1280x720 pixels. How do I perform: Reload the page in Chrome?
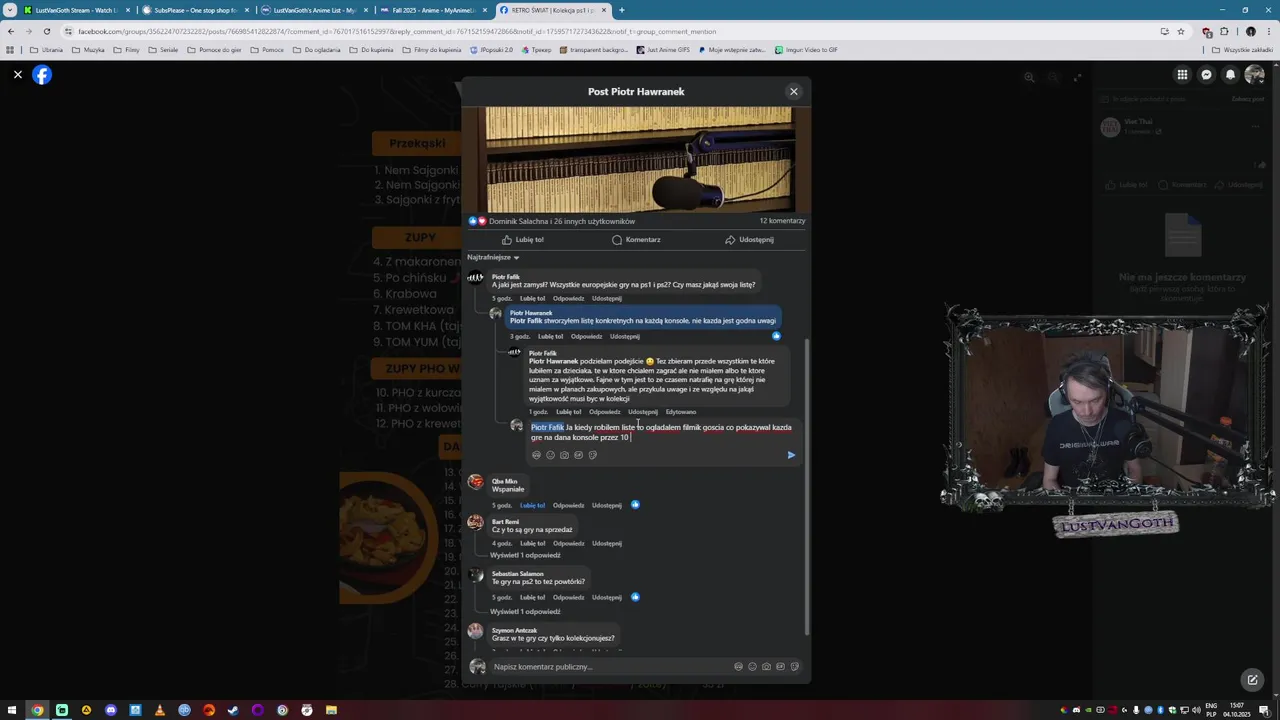click(x=46, y=31)
